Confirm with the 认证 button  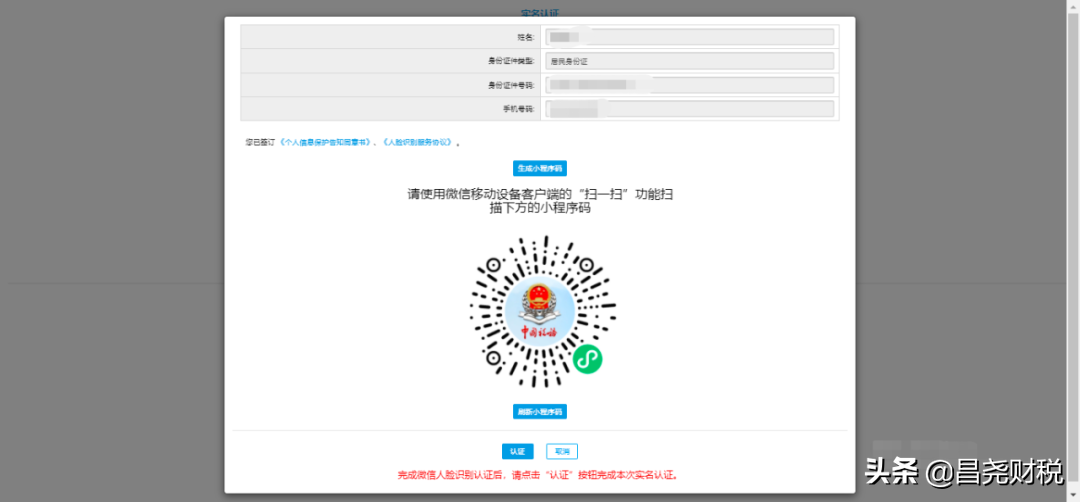(517, 452)
